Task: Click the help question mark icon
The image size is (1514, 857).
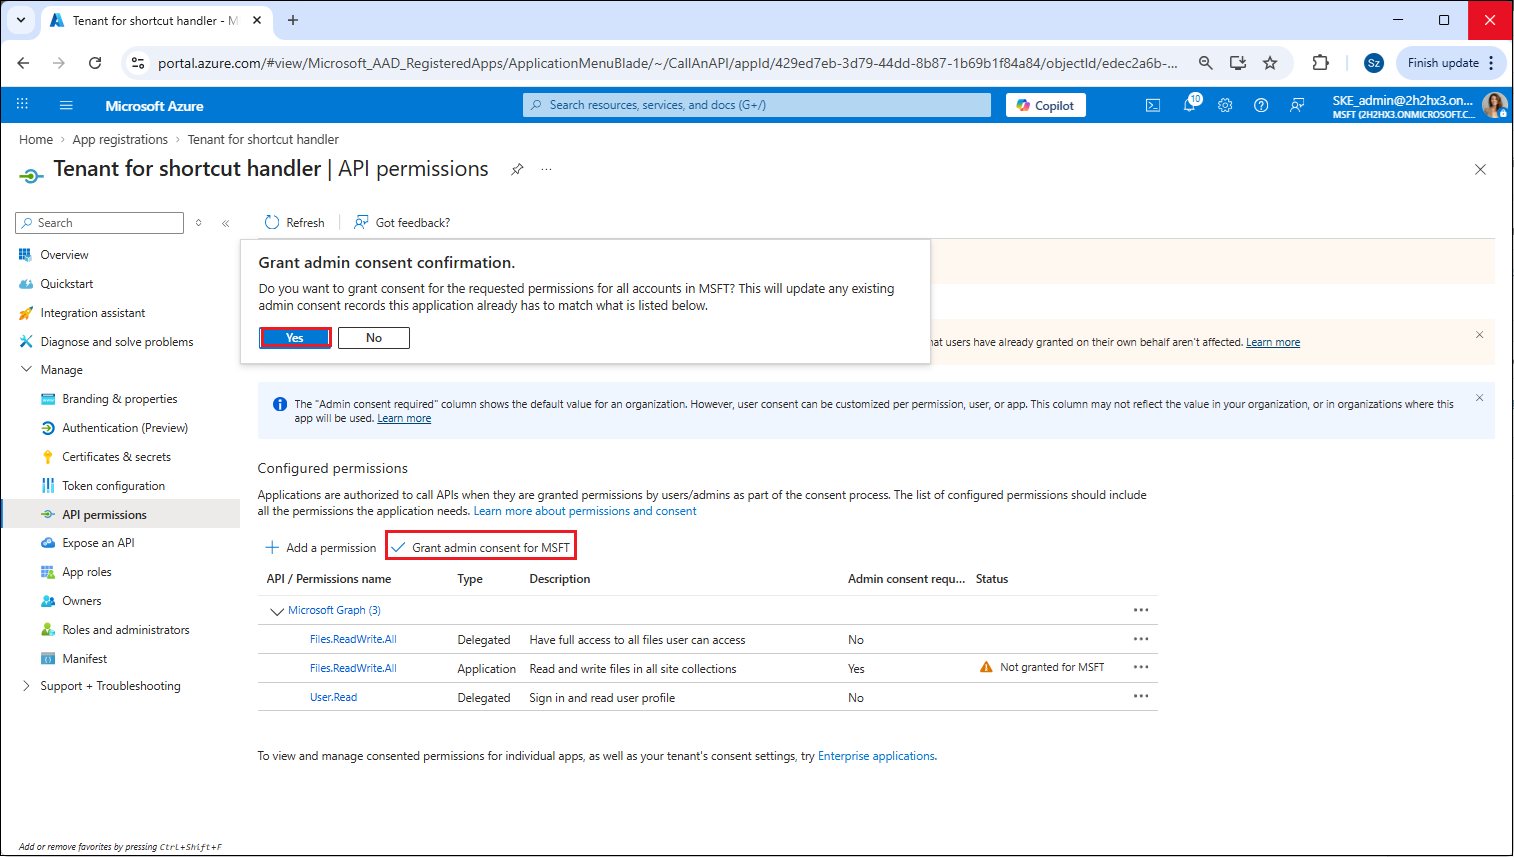Action: point(1261,105)
